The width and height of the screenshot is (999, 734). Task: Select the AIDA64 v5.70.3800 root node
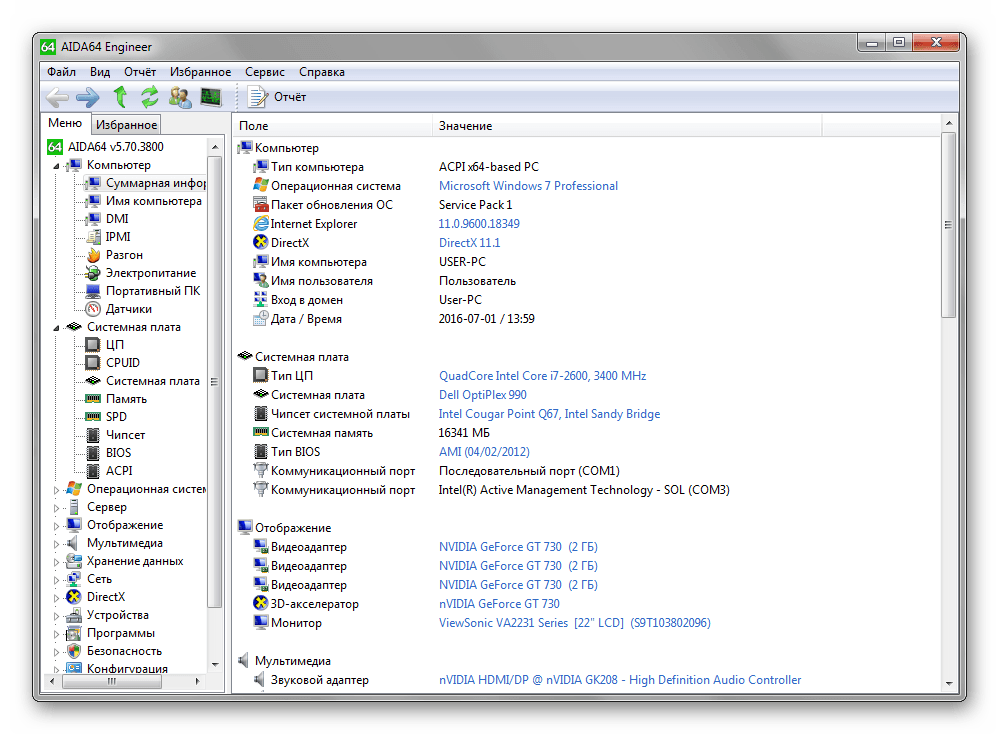[115, 147]
